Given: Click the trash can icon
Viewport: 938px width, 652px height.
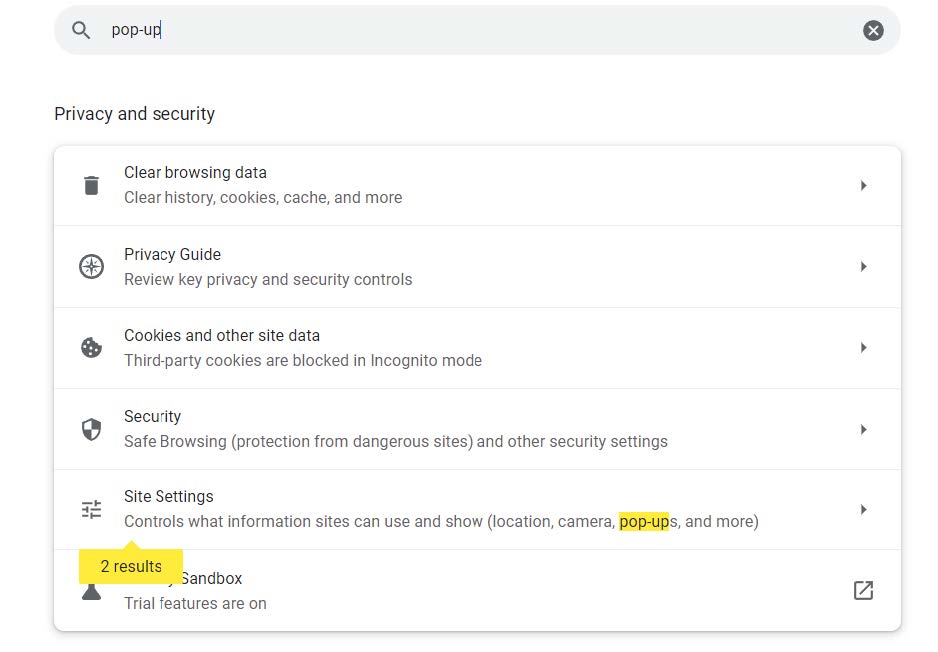Looking at the screenshot, I should [92, 185].
